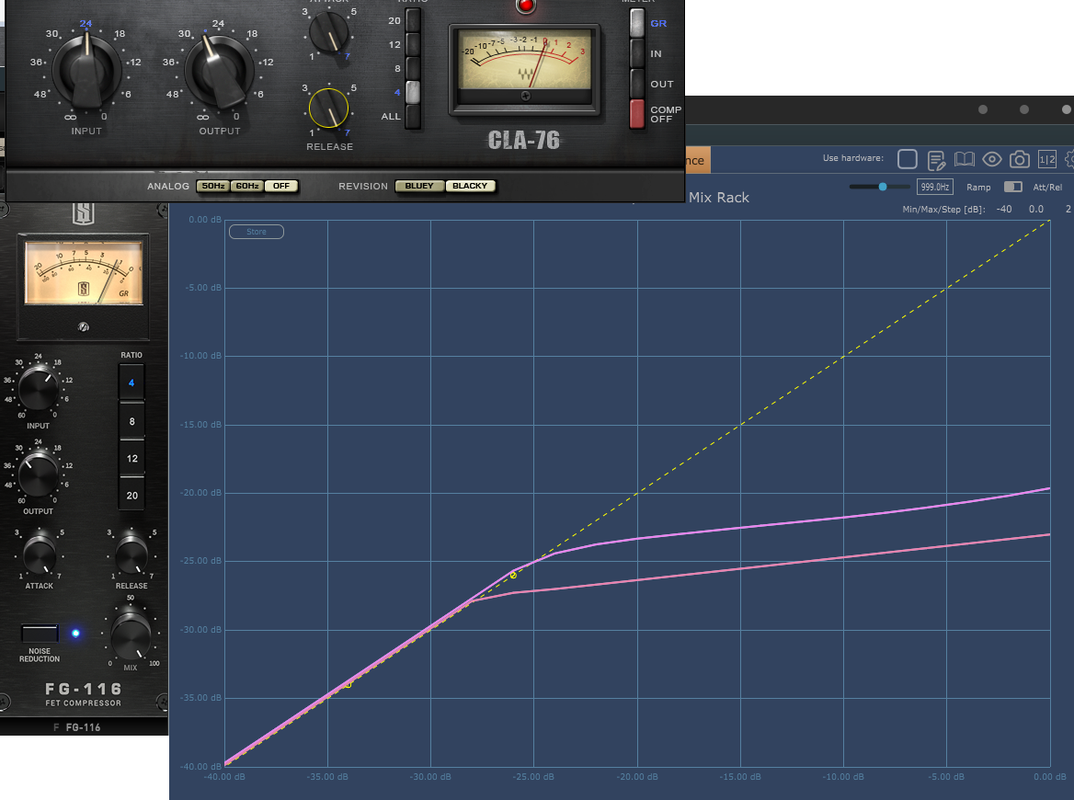Toggle the eye visibility icon
This screenshot has height=800, width=1074.
point(992,160)
